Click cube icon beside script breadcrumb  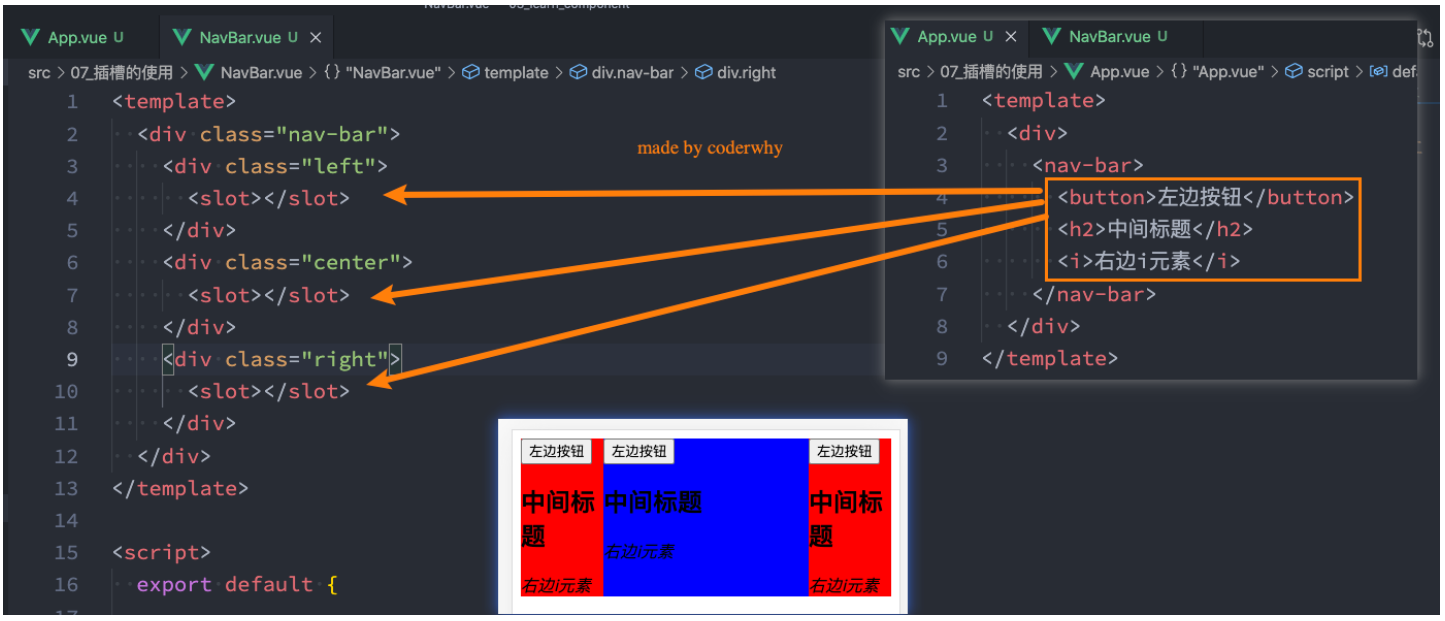[1294, 72]
